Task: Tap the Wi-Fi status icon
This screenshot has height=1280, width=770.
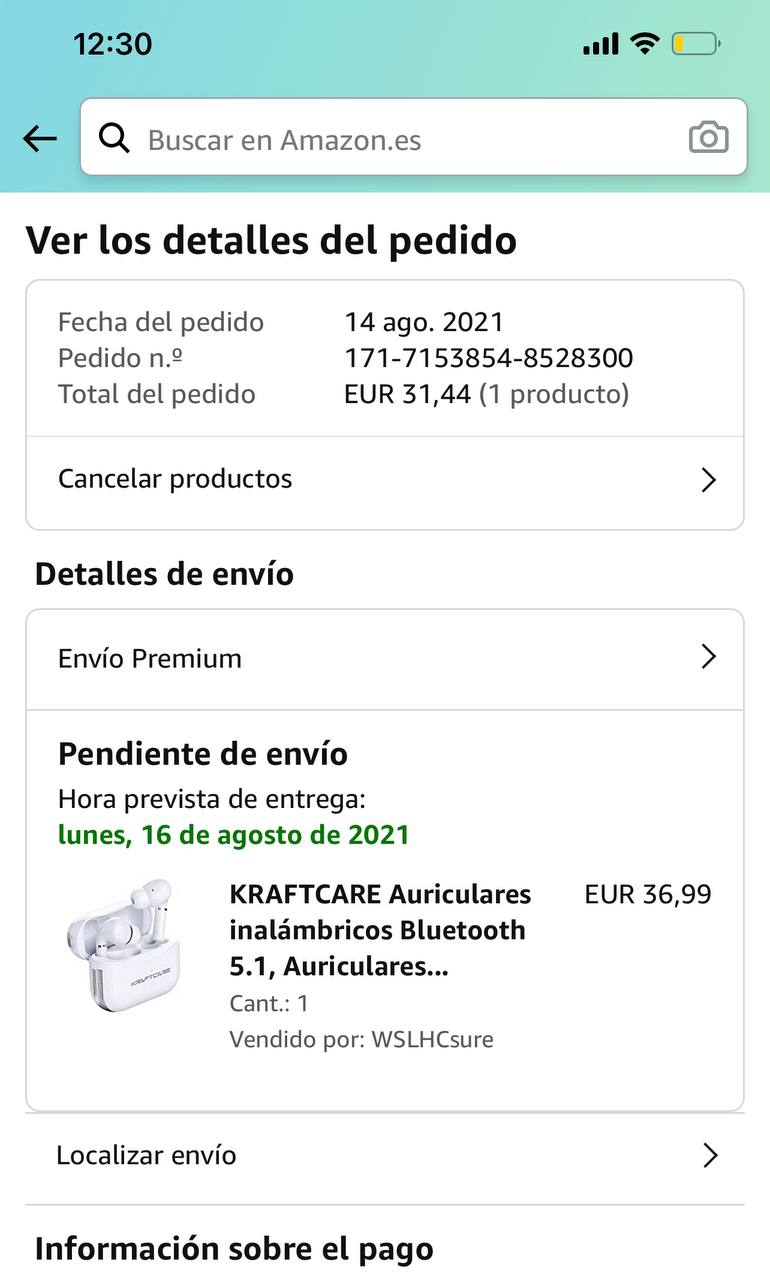Action: (x=645, y=44)
